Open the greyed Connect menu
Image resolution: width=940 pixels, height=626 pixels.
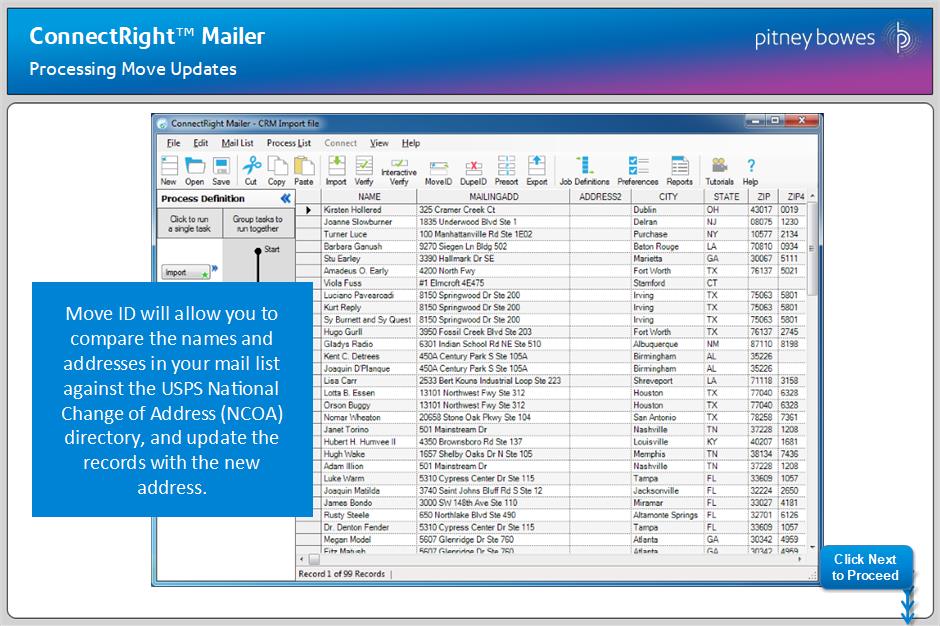click(341, 143)
